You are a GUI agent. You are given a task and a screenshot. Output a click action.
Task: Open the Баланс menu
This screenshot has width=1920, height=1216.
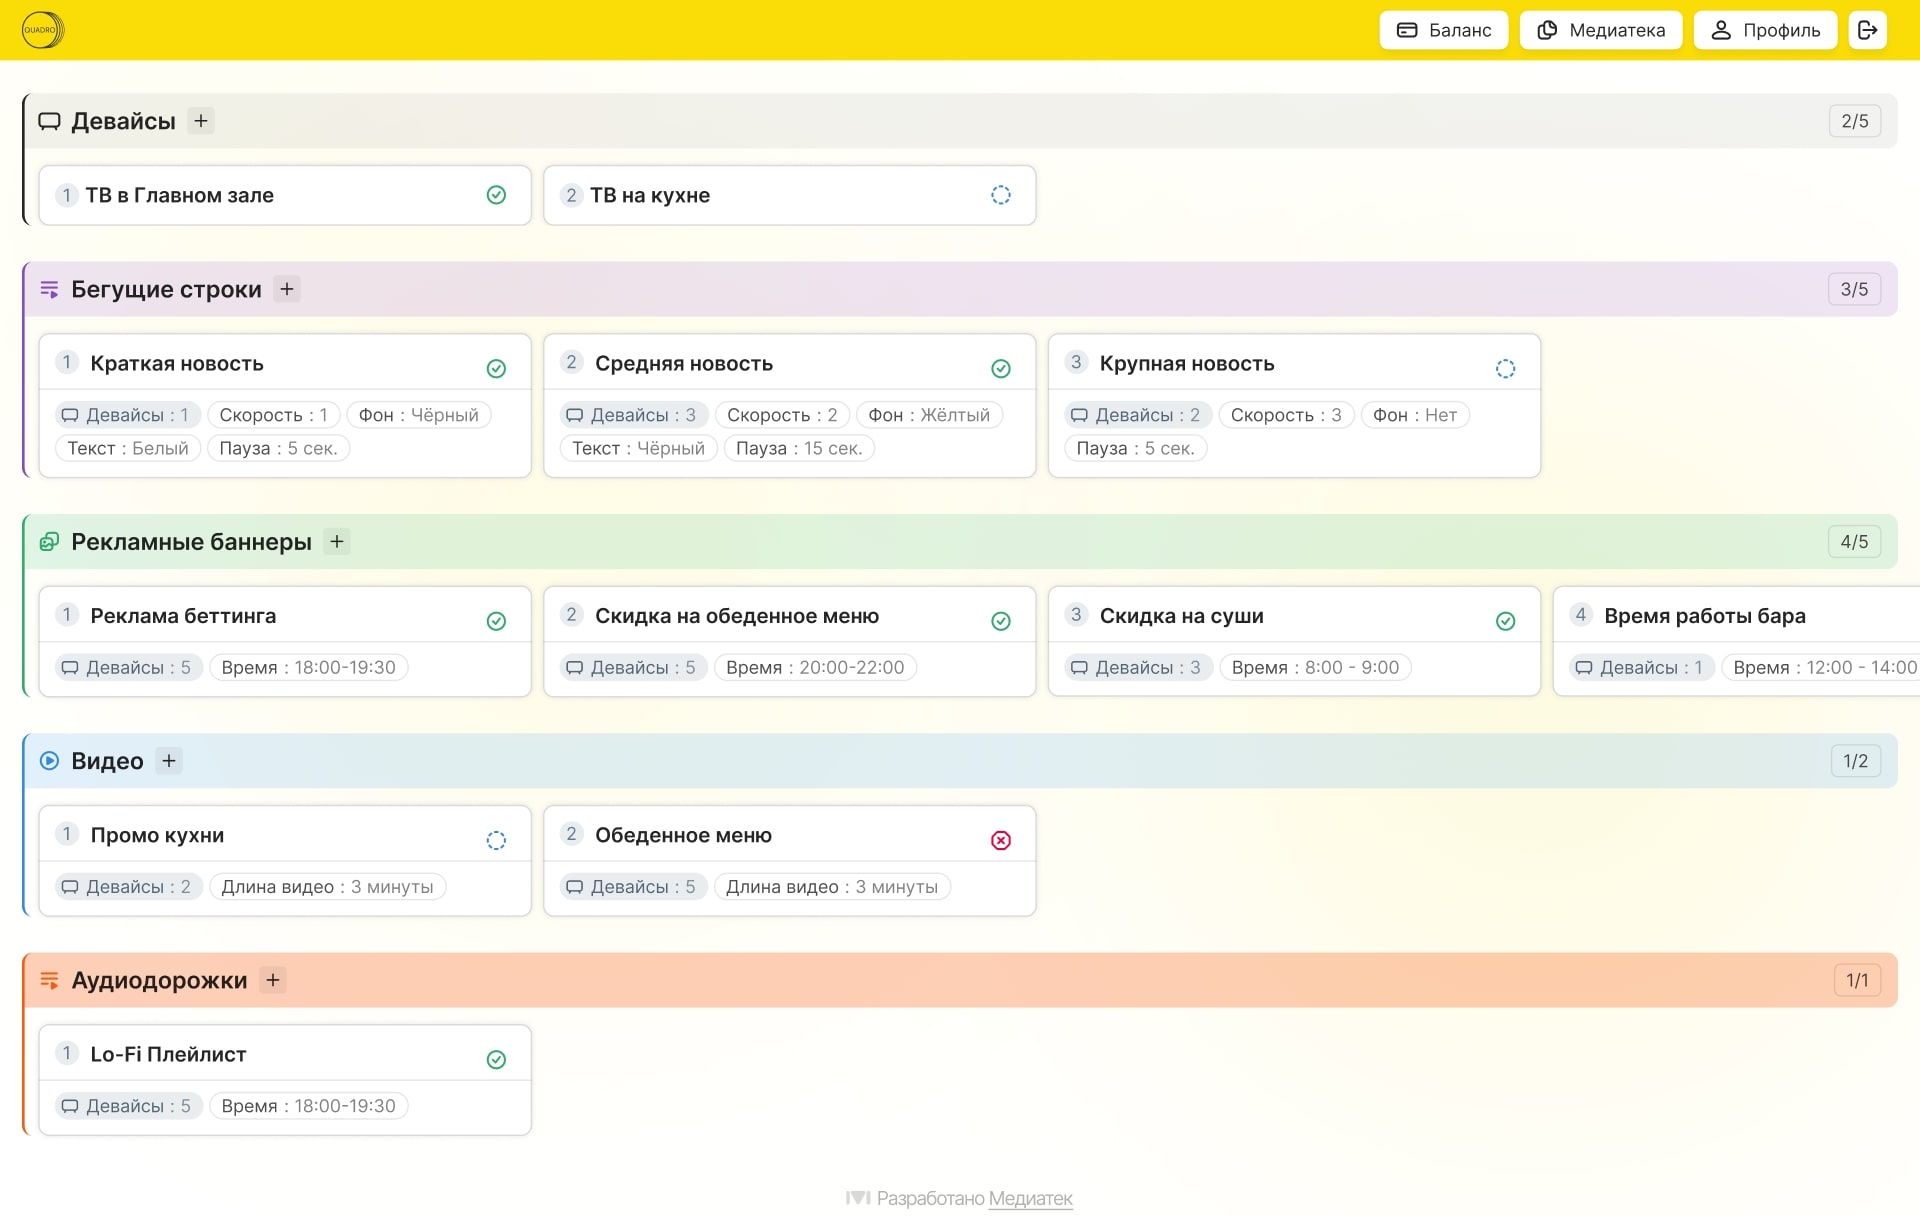pos(1443,30)
